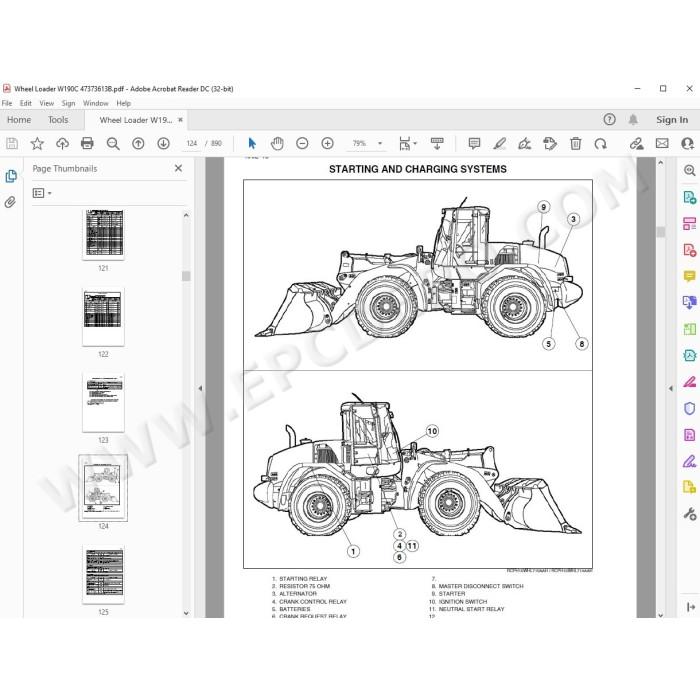Open the sign document tool
Screen dimensions: 700x700
(x=525, y=143)
